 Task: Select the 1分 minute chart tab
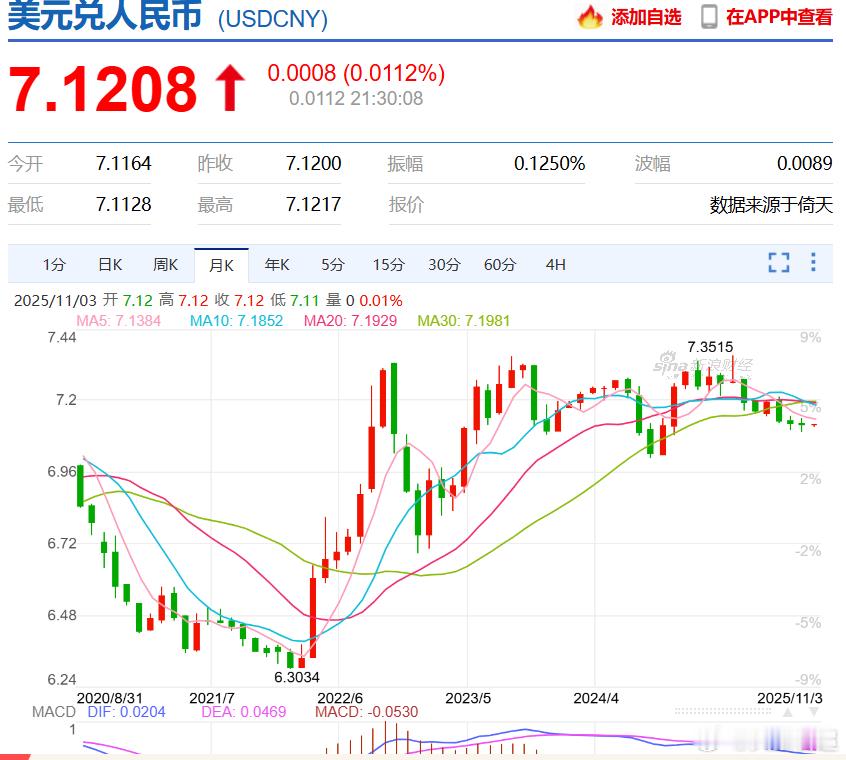pos(53,264)
